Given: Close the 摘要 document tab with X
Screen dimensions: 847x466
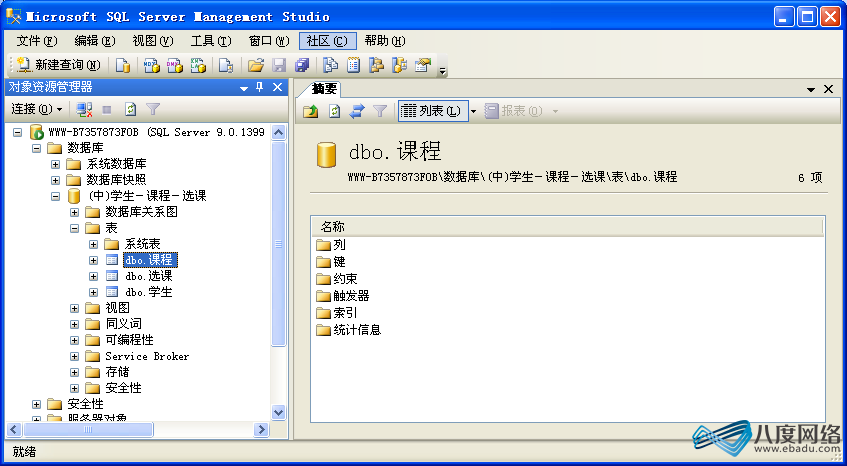Looking at the screenshot, I should [828, 89].
